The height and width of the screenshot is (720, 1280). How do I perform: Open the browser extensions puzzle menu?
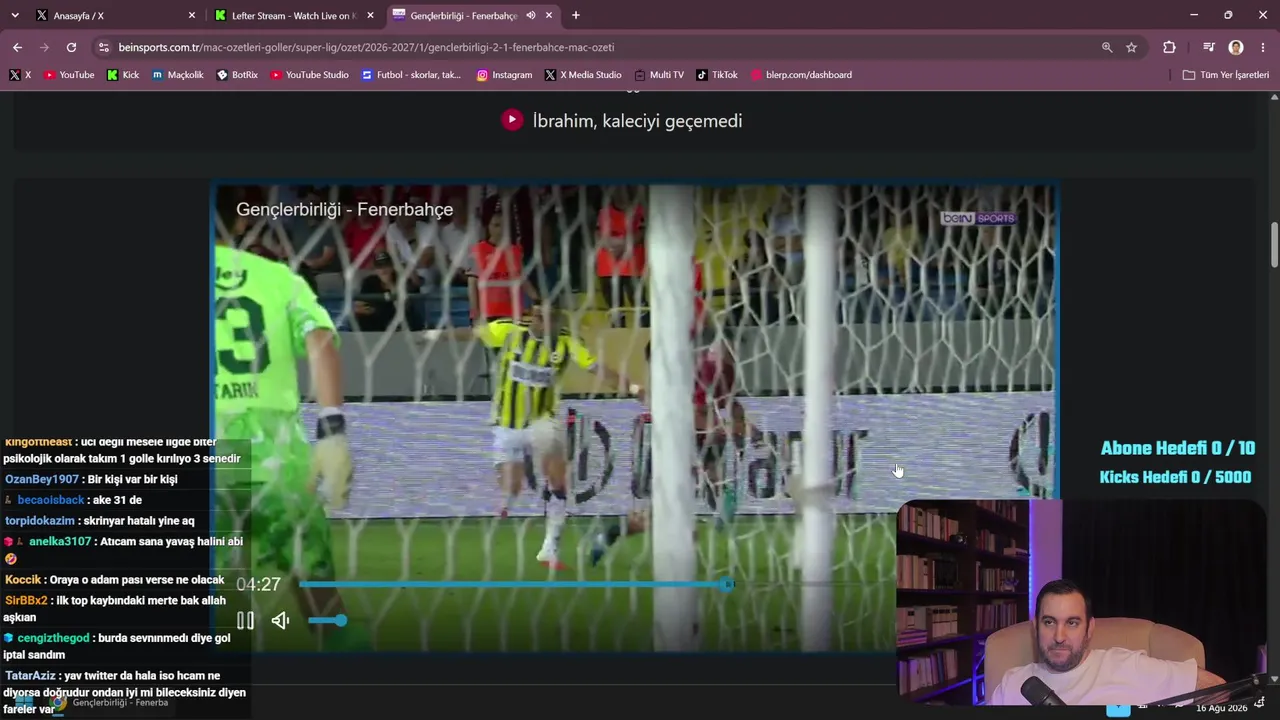coord(1169,47)
